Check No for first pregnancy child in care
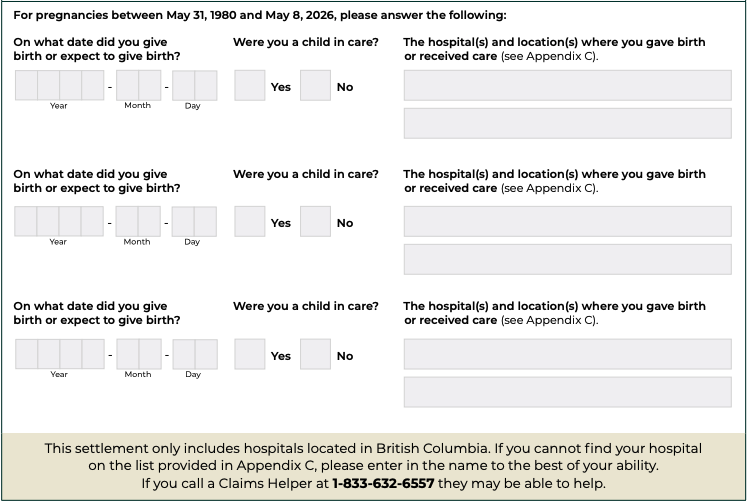 click(315, 86)
